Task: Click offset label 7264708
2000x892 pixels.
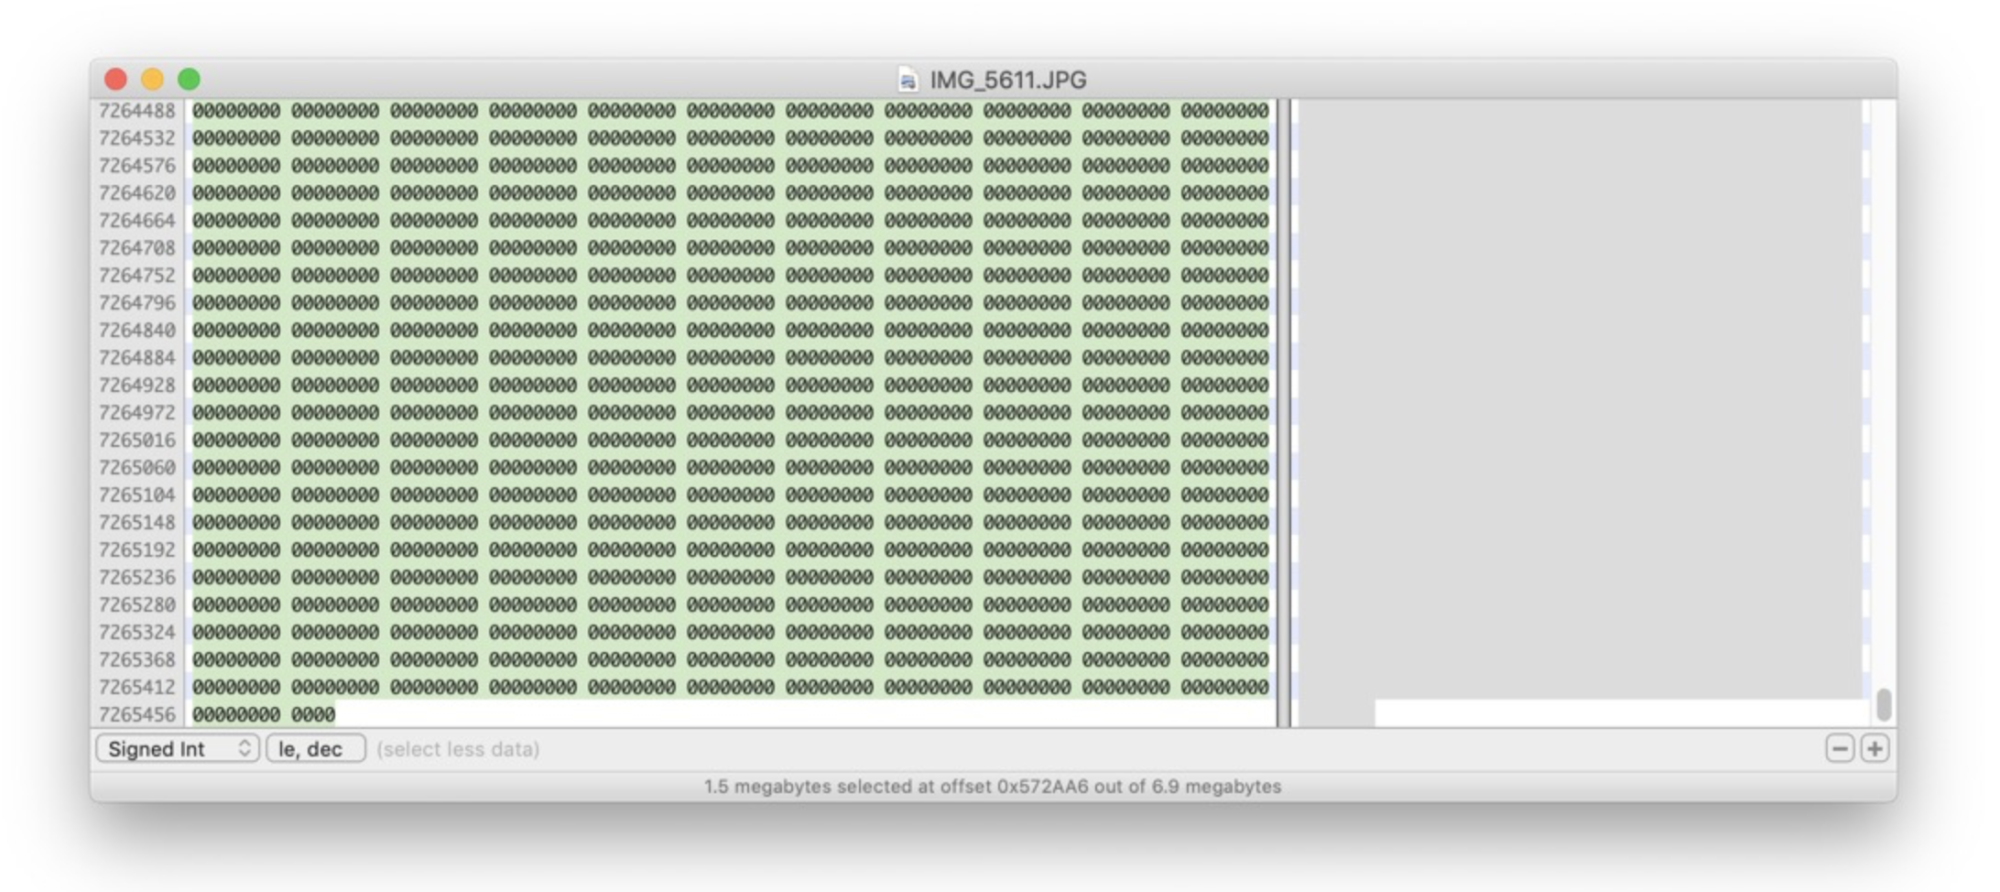Action: (137, 248)
